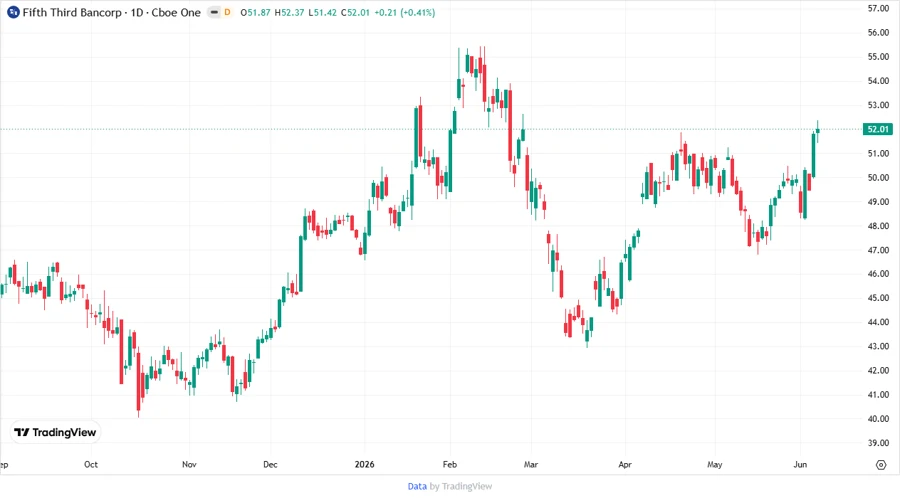
Task: Click the 2026 label on time axis
Action: click(364, 464)
